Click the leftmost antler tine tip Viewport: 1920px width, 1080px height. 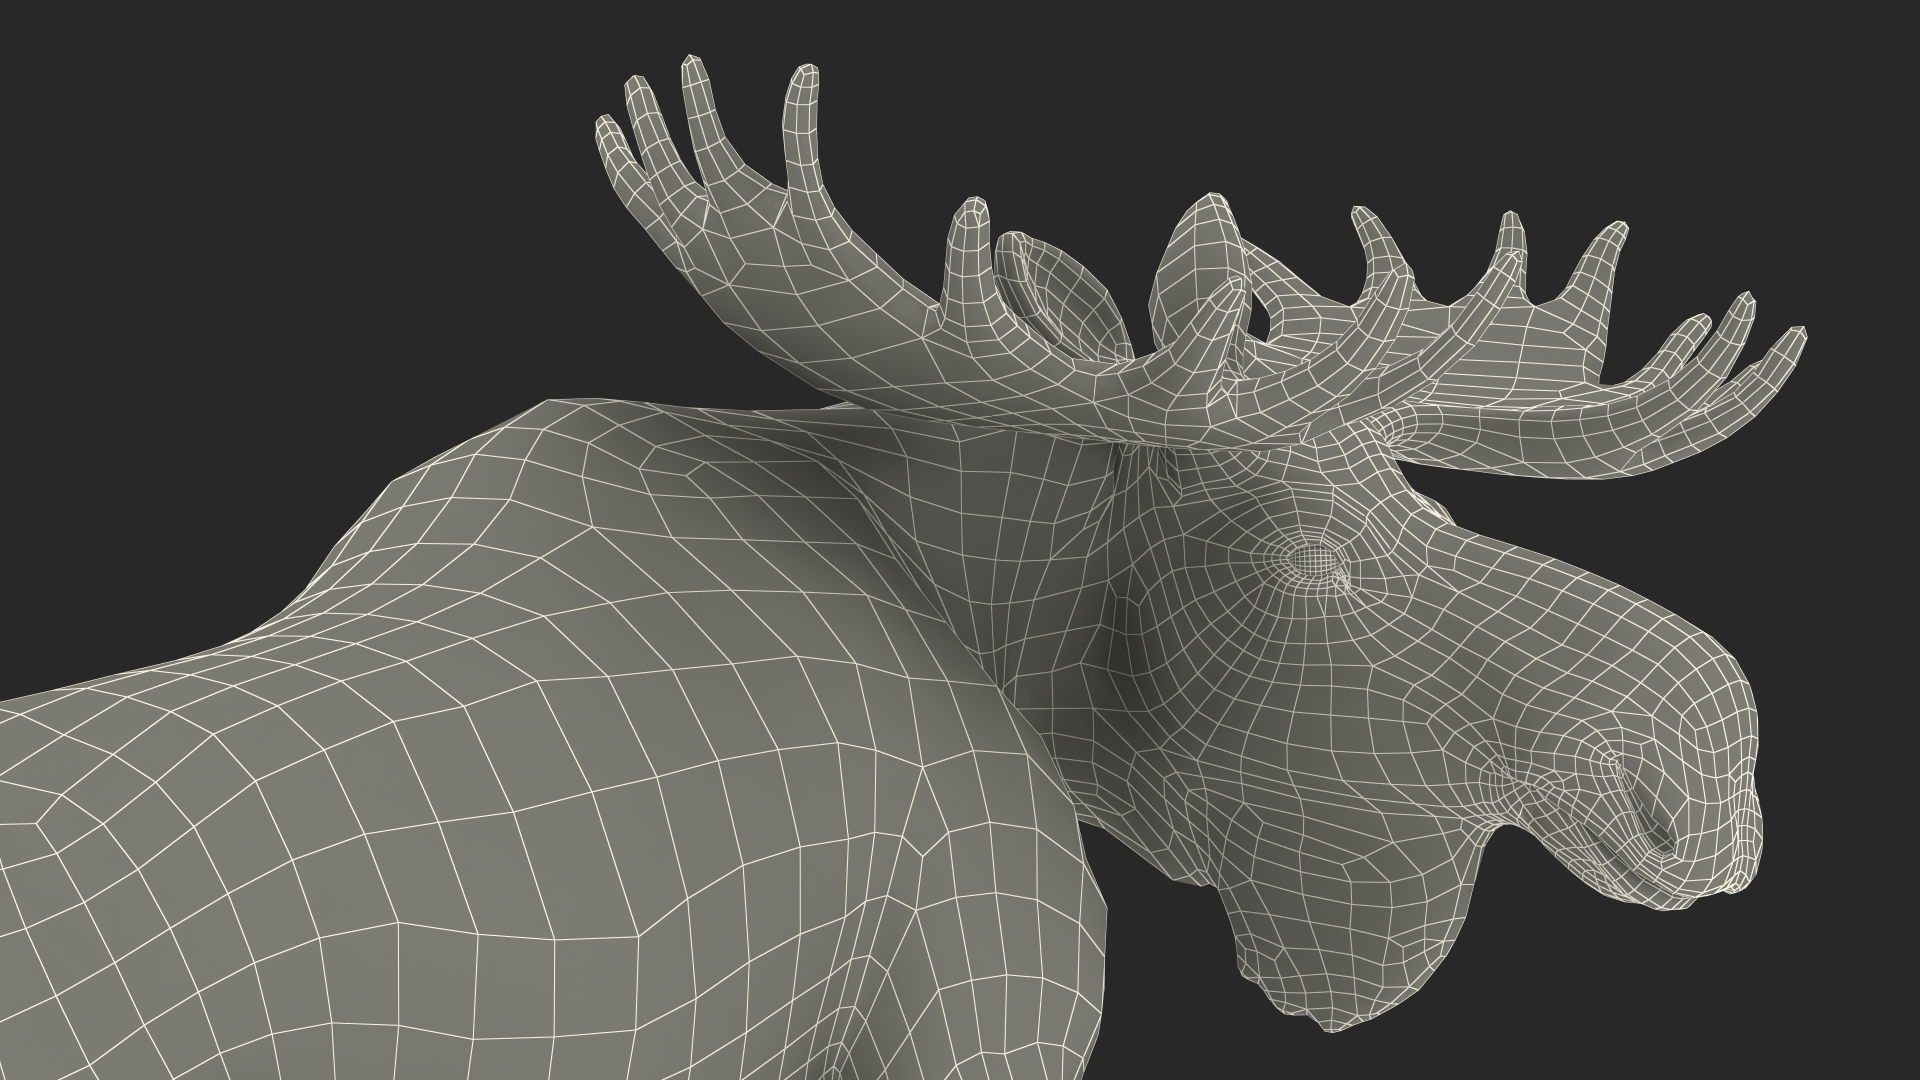point(604,125)
